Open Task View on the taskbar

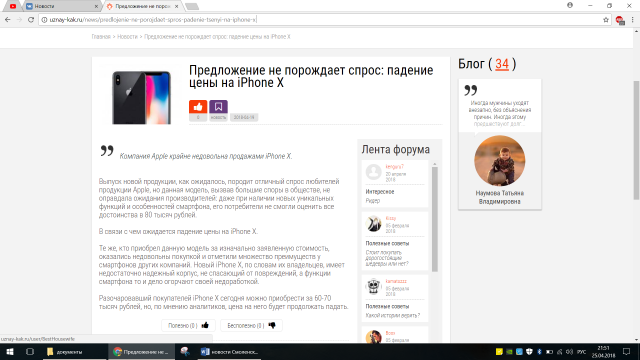click(x=30, y=351)
